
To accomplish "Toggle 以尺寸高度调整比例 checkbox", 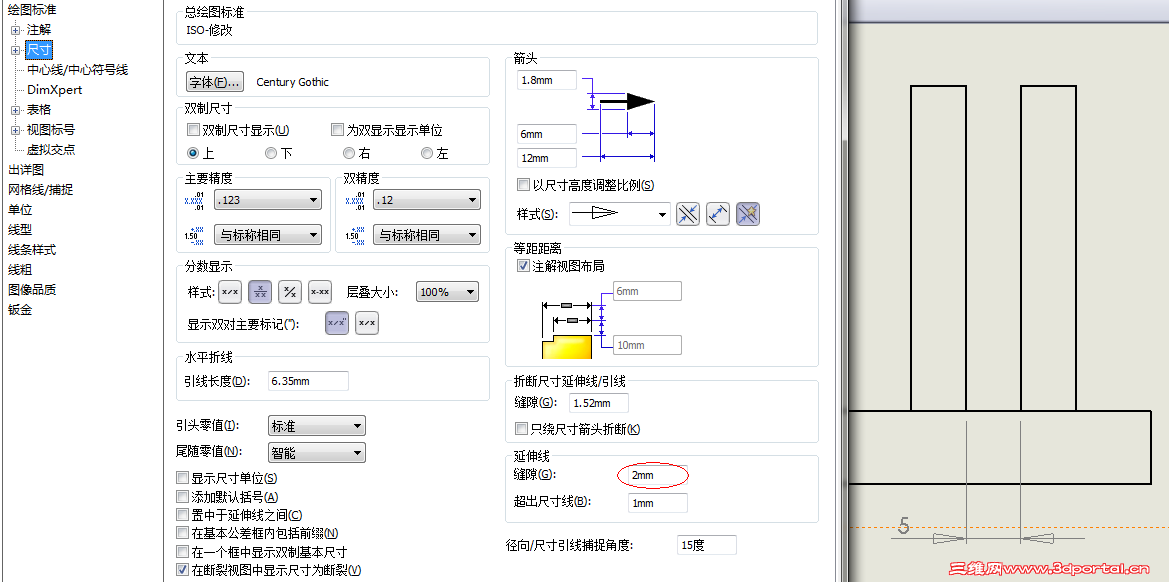I will [x=523, y=185].
